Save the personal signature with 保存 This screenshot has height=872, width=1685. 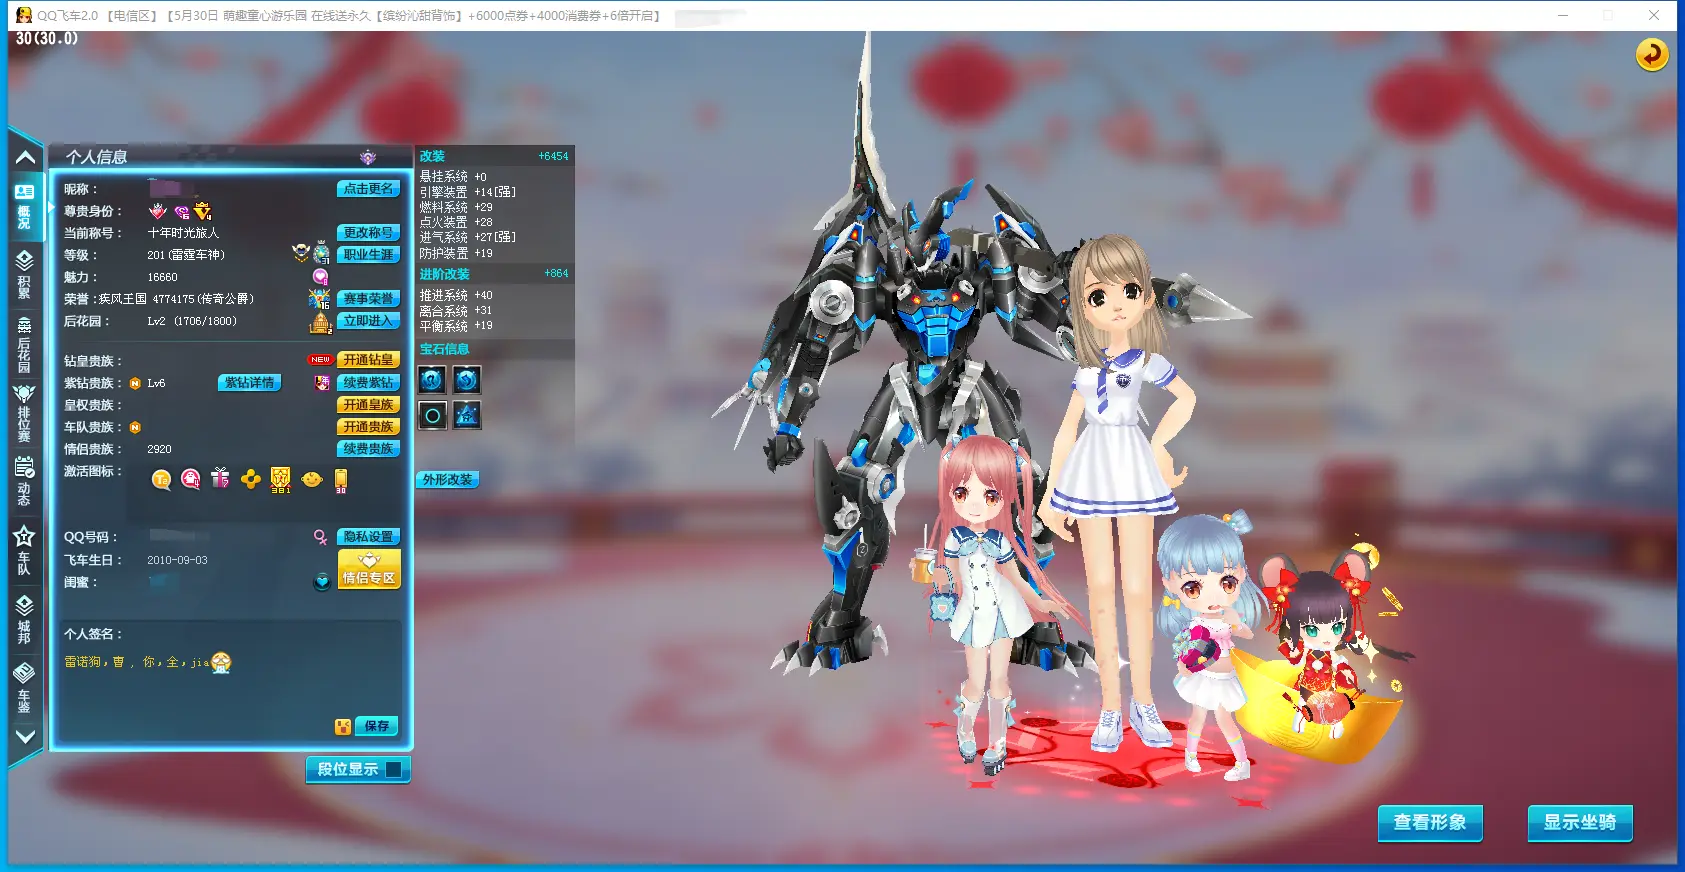377,726
